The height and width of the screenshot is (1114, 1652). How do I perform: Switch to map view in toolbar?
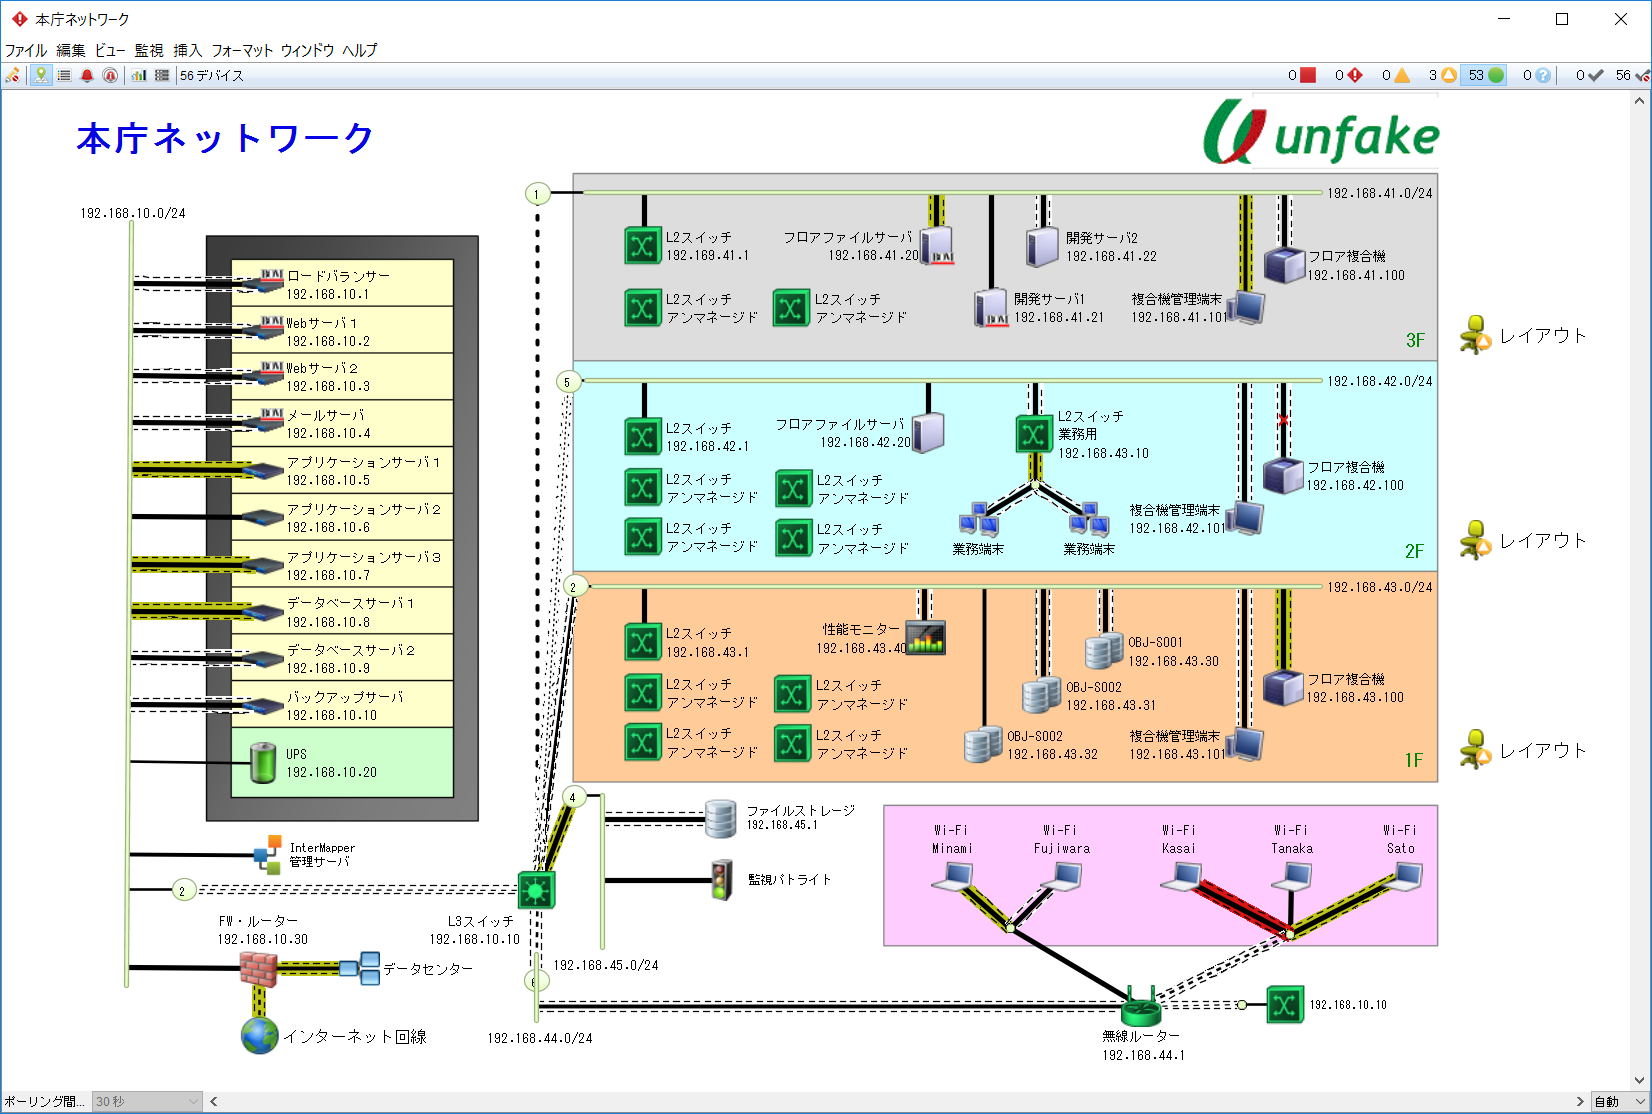[x=41, y=75]
